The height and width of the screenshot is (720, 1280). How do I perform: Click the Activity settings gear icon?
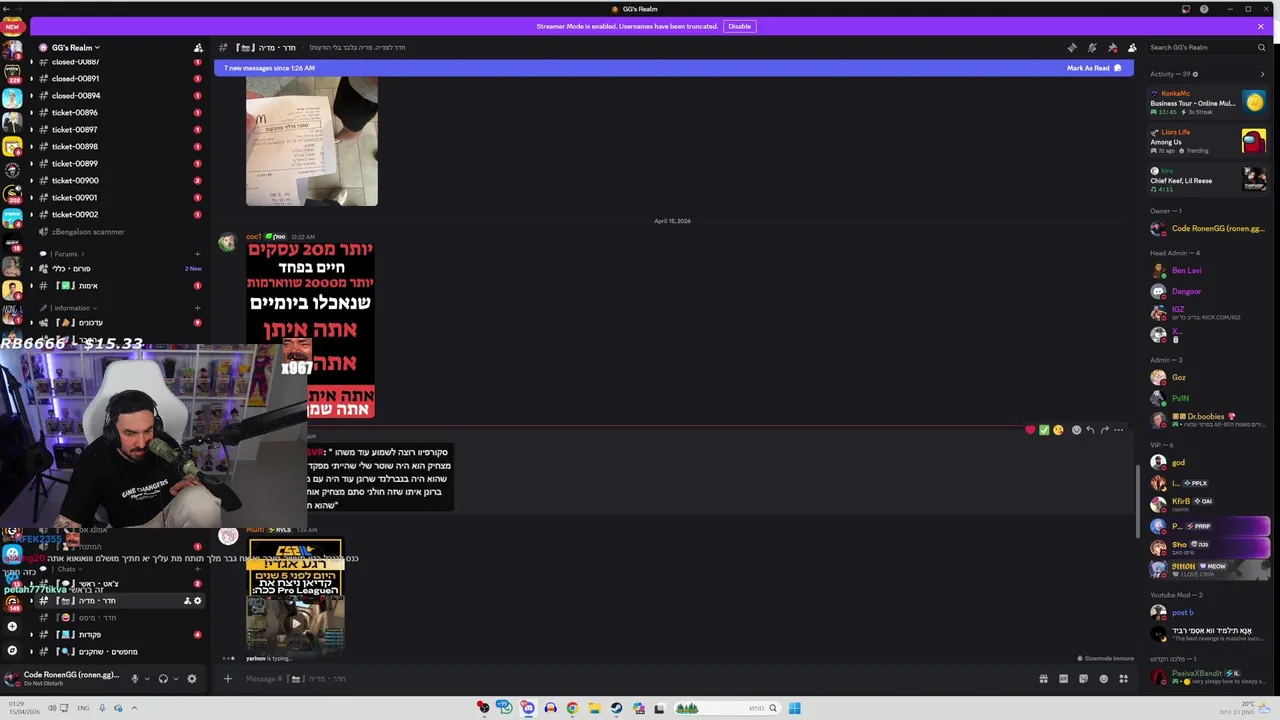pos(1195,74)
